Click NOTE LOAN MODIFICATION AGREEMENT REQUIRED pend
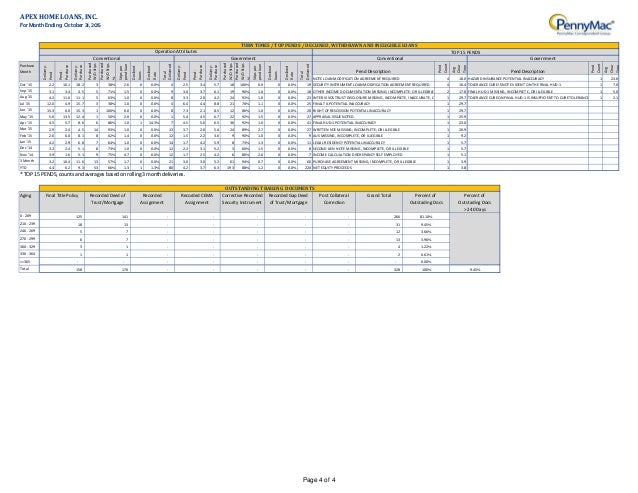The image size is (638, 493). 356,79
